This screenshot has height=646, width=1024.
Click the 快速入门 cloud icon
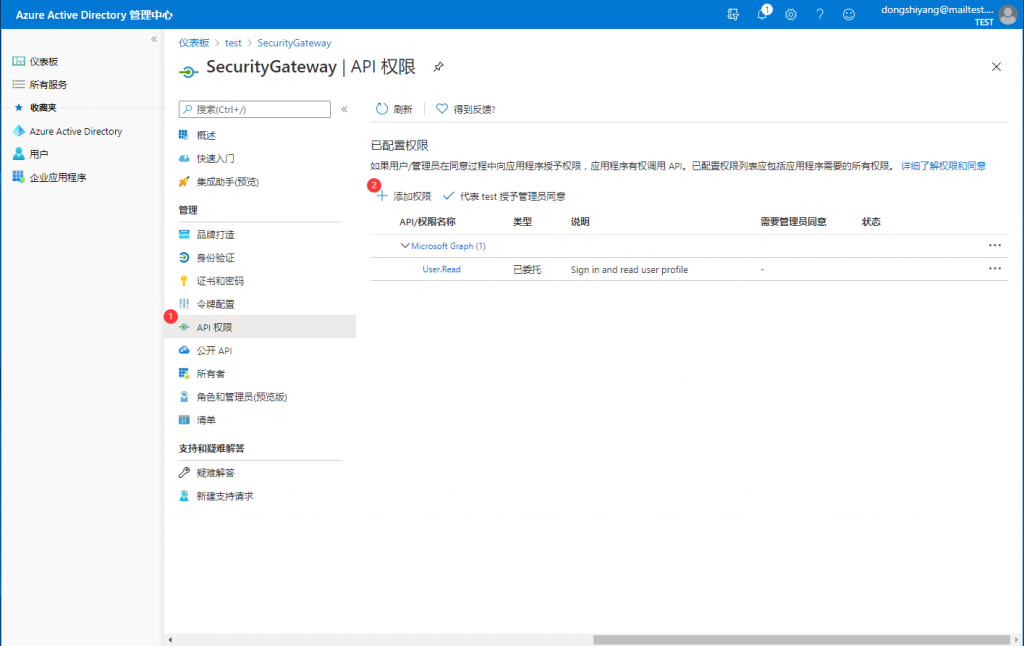(184, 158)
